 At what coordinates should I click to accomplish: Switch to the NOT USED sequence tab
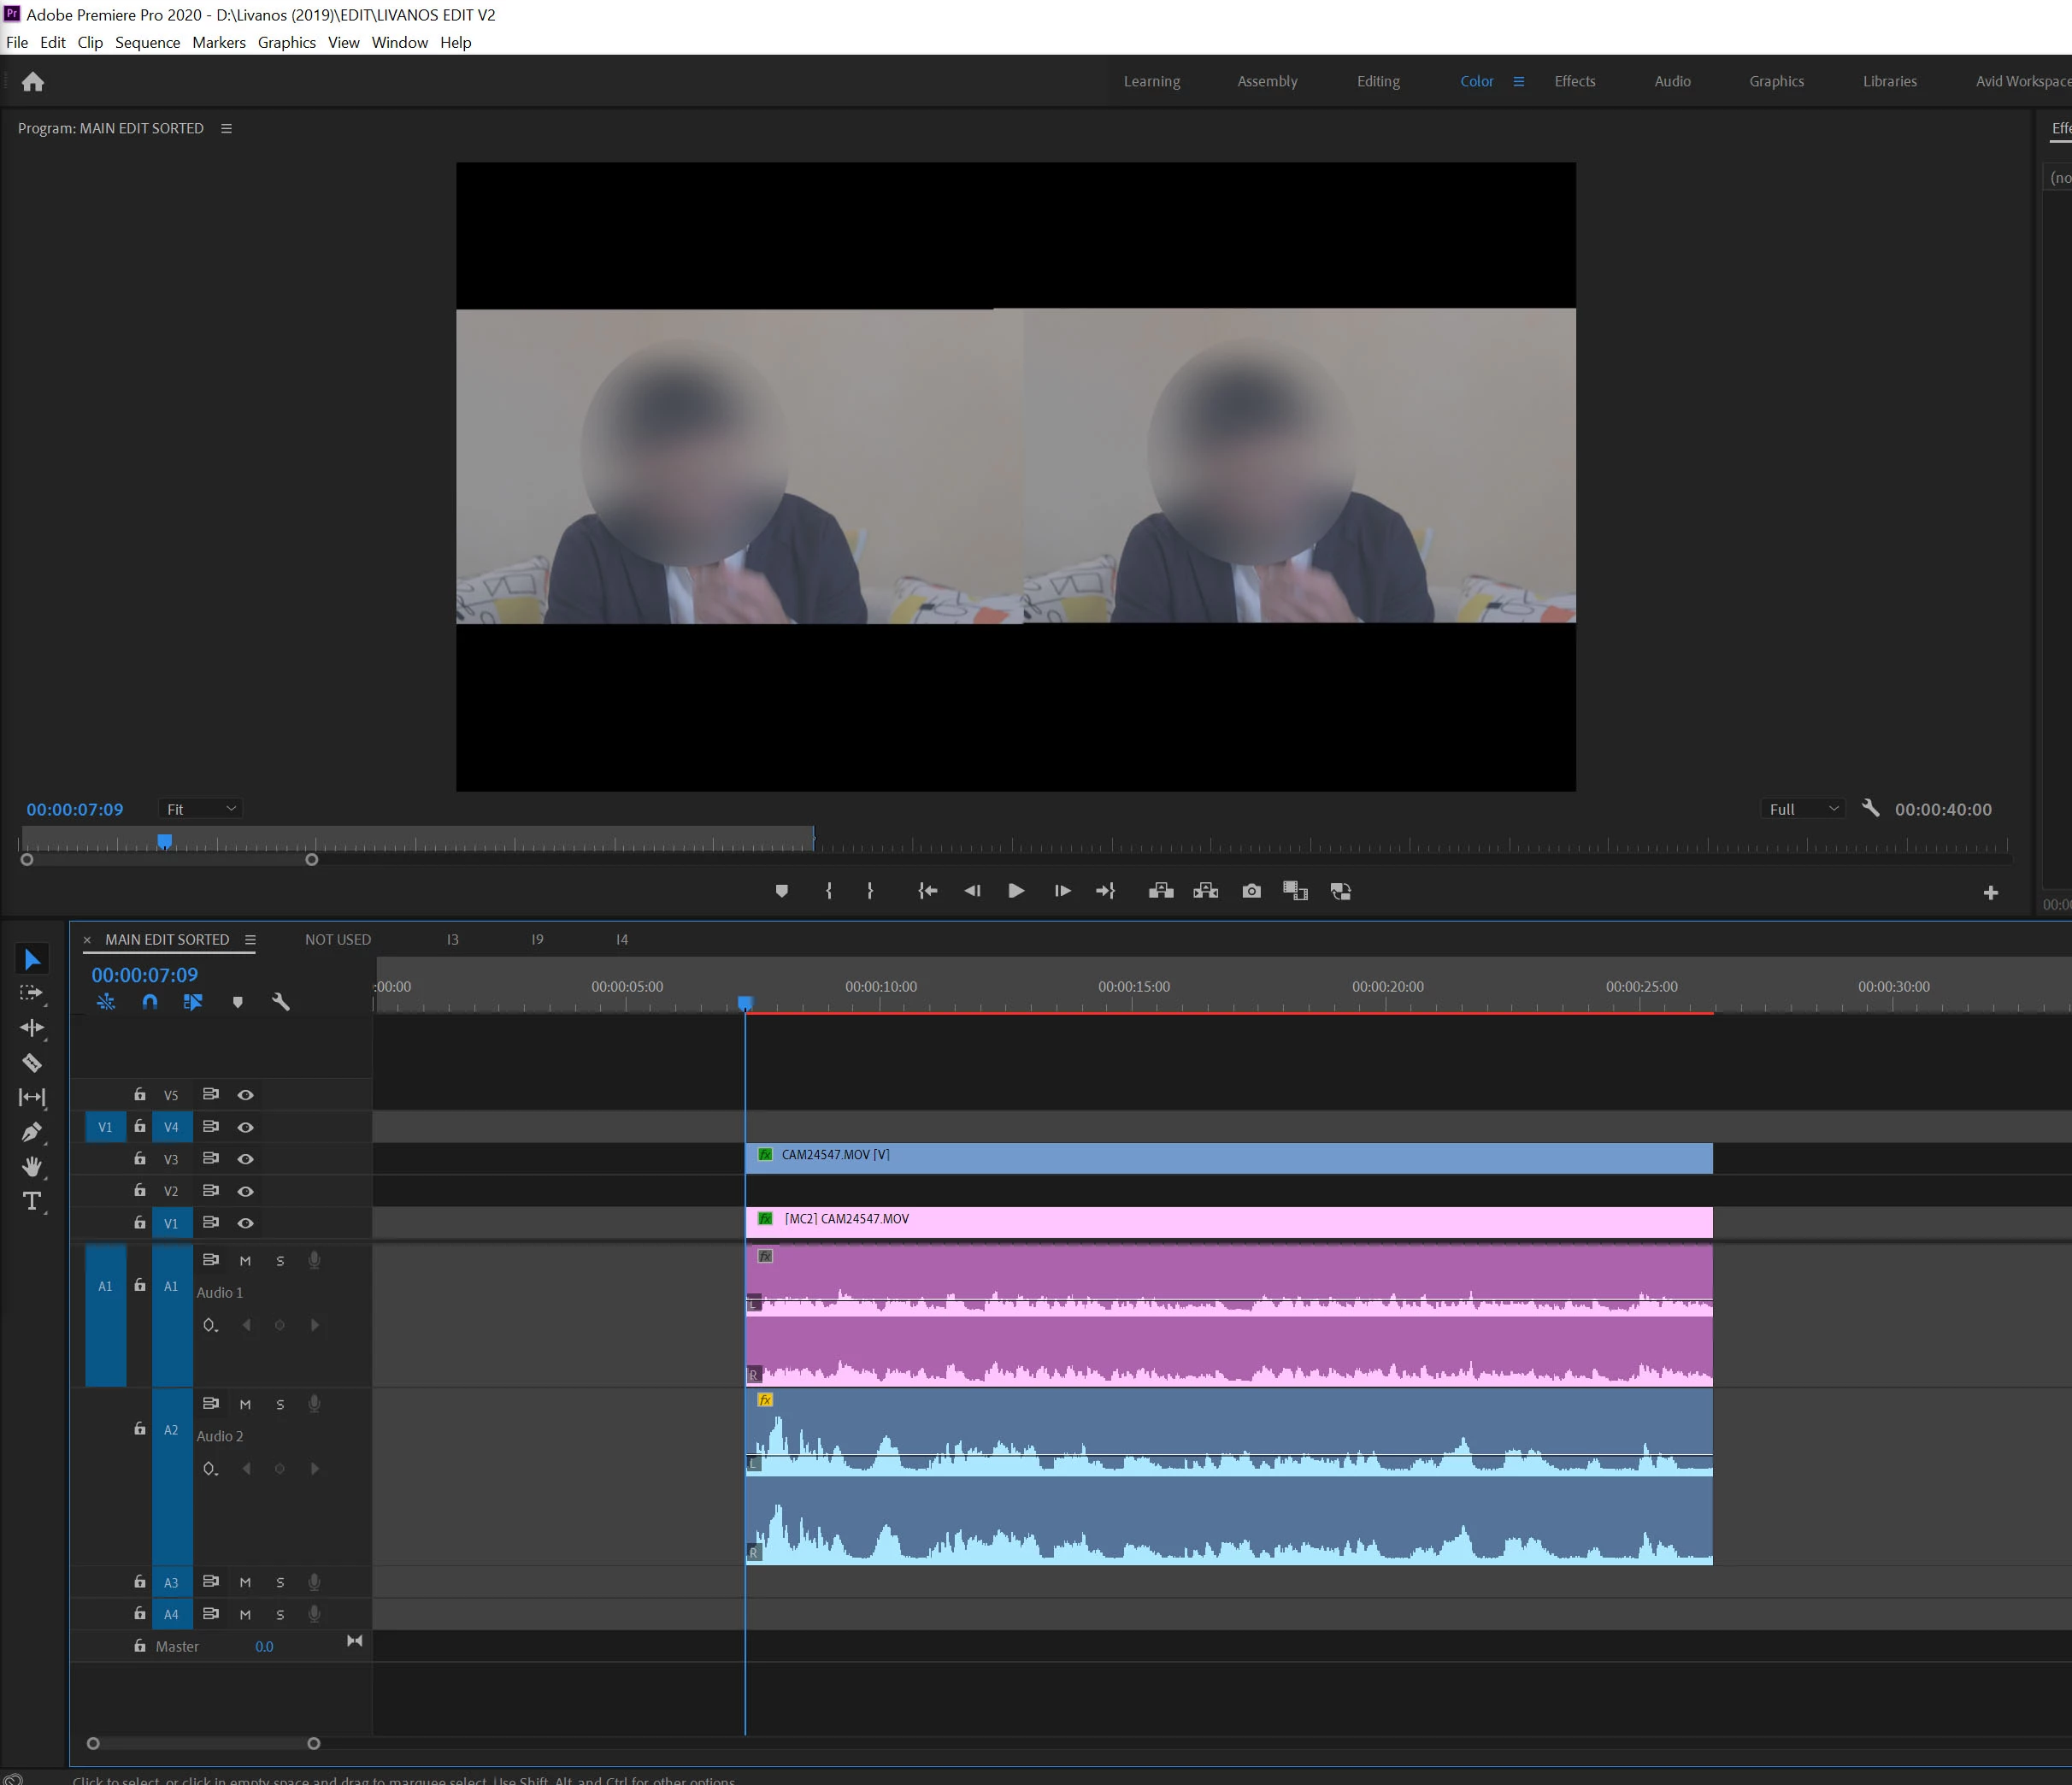coord(338,940)
